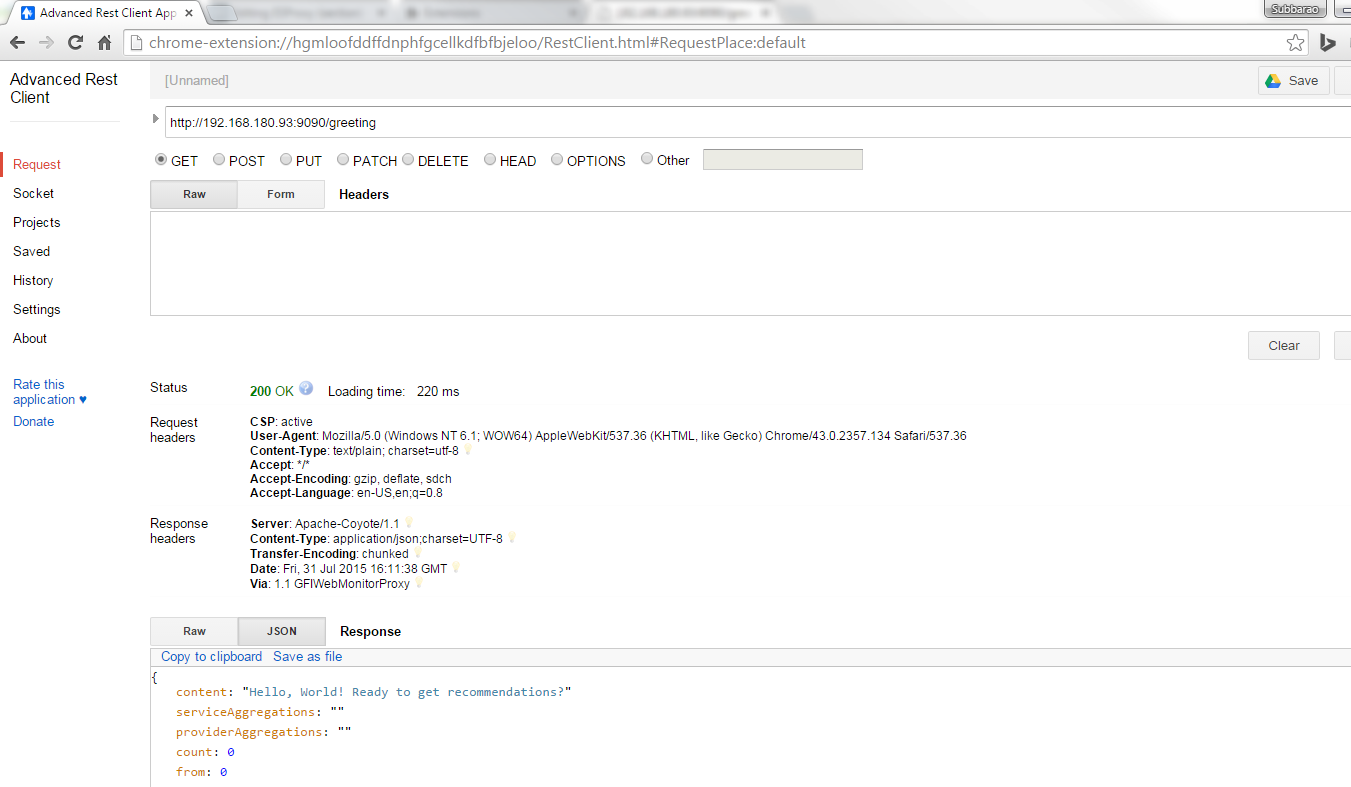
Task: Select the PUT method
Action: click(x=286, y=159)
